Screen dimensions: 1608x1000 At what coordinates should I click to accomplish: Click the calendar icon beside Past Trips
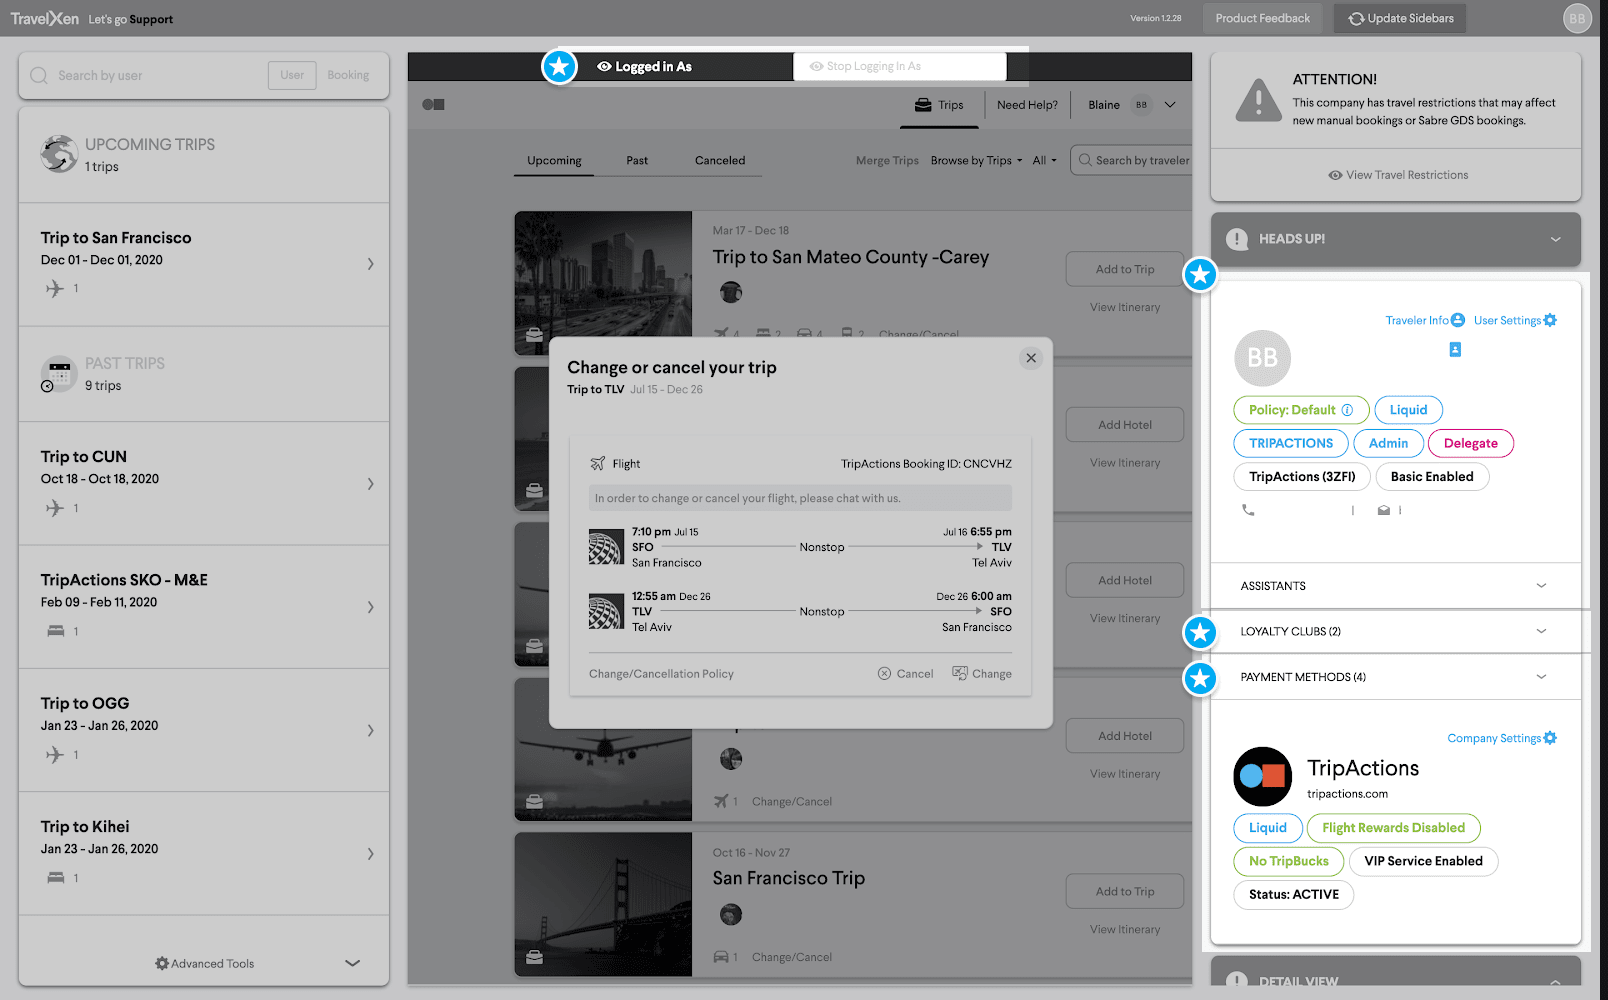coord(58,374)
